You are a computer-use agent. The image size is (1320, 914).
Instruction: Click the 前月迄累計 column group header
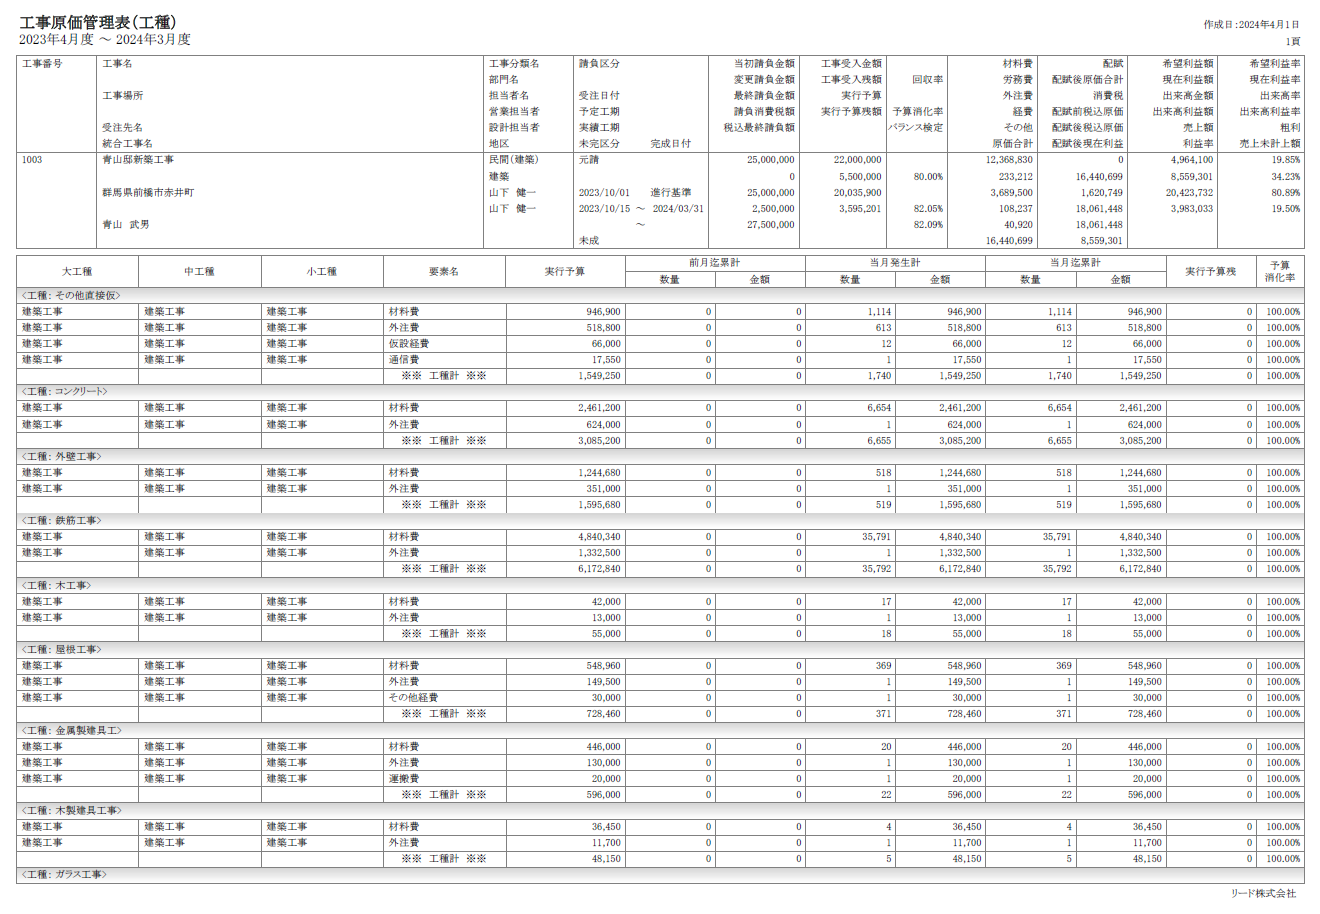[x=715, y=263]
